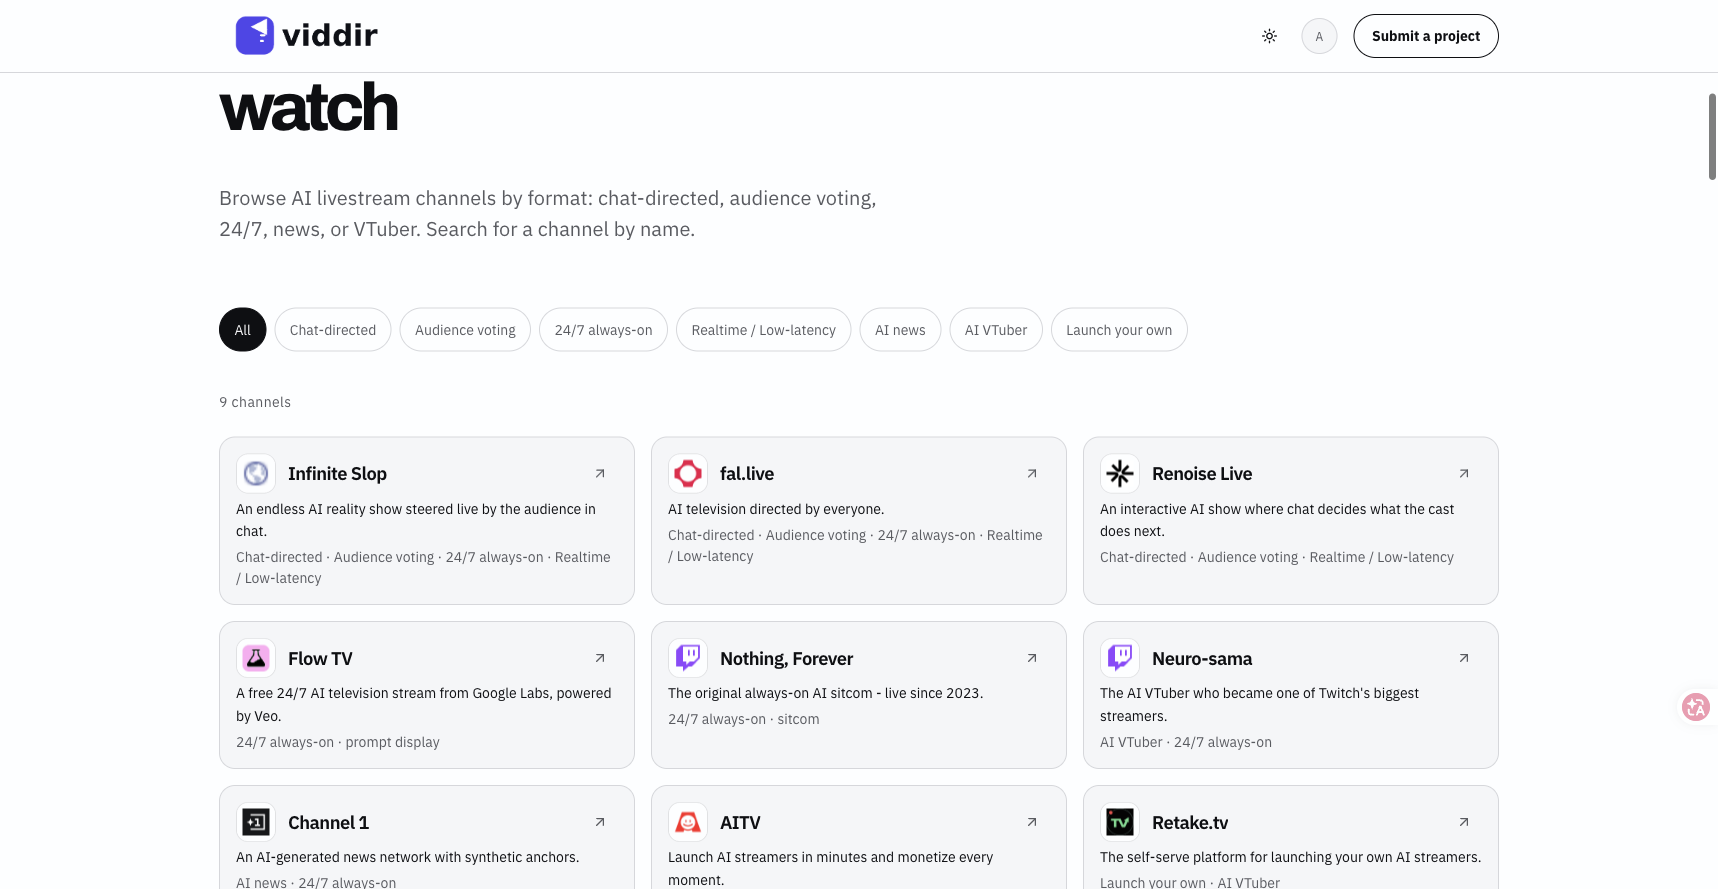
Task: Open the AITV external link arrow
Action: (x=1032, y=822)
